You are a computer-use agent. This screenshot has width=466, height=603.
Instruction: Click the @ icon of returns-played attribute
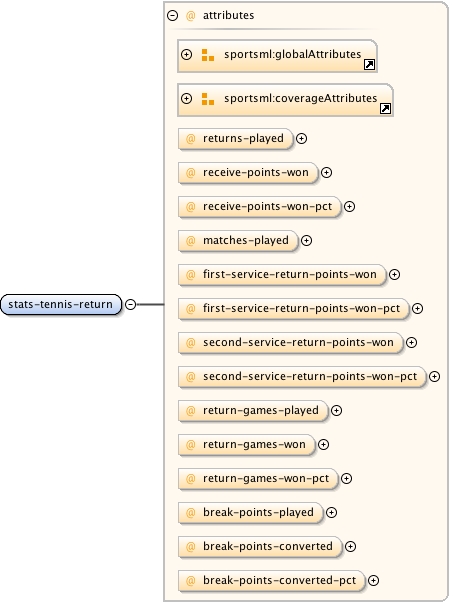pos(190,138)
